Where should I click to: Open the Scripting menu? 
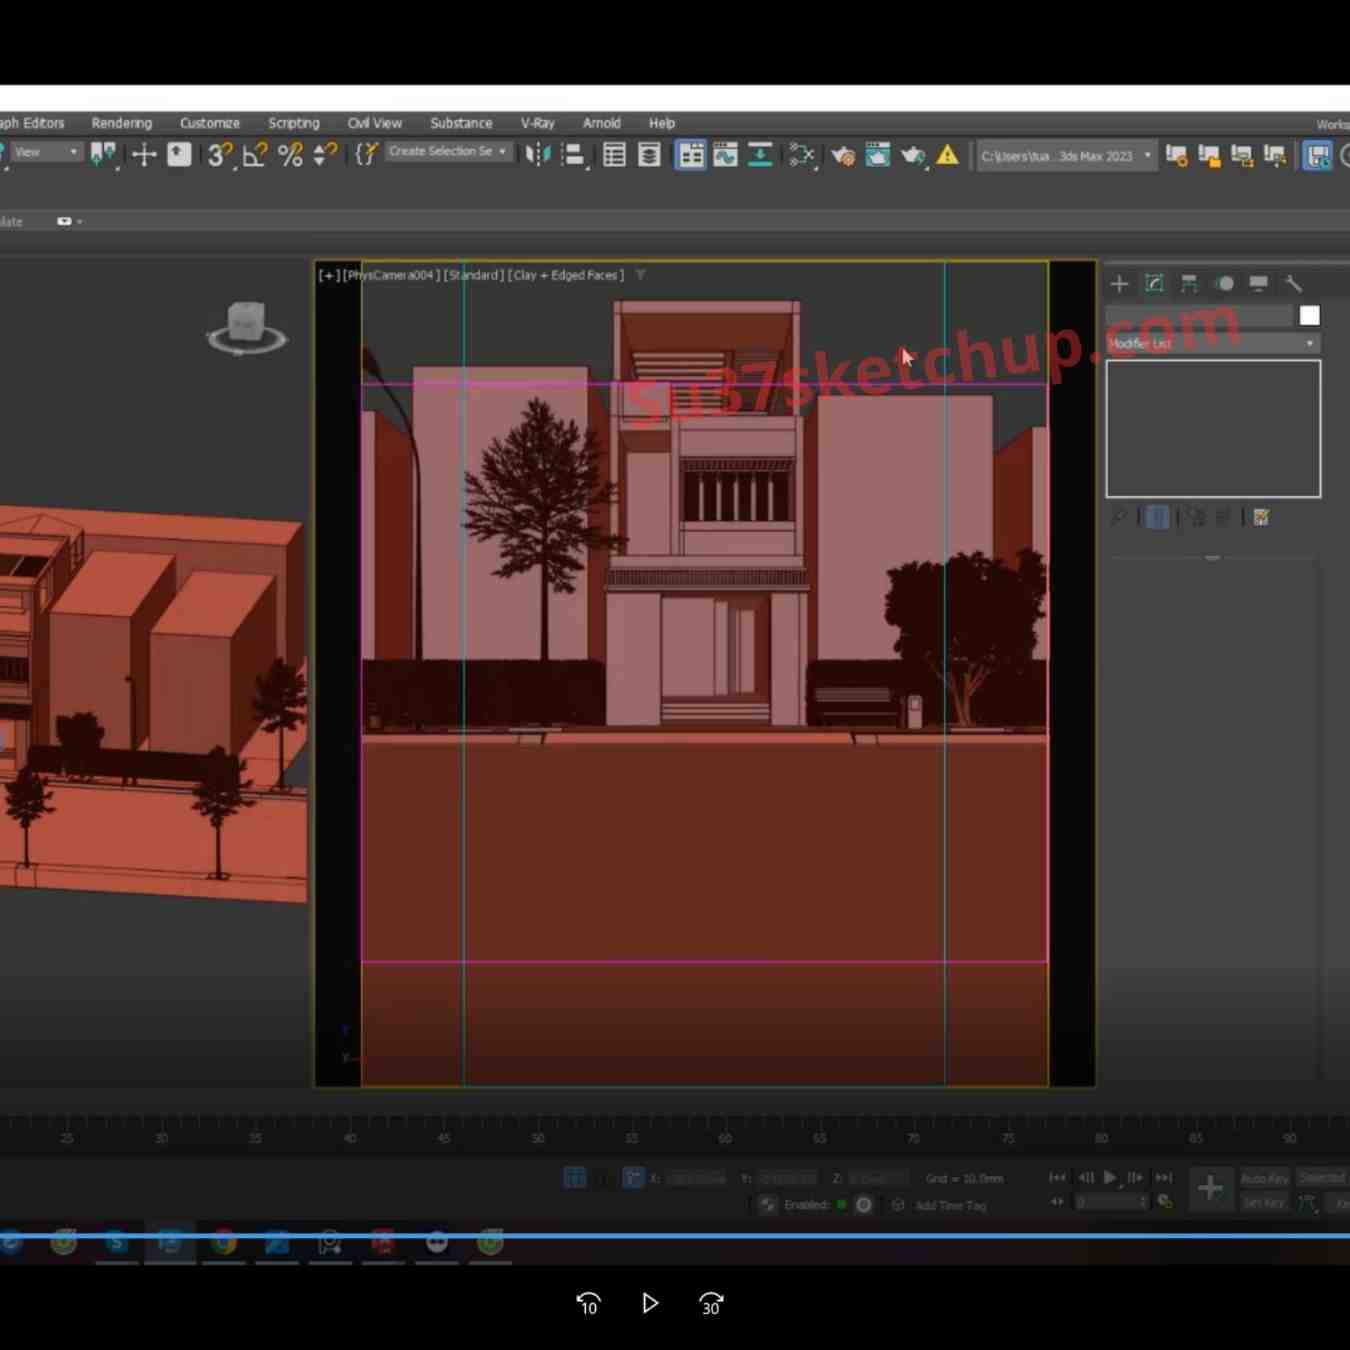click(x=294, y=123)
